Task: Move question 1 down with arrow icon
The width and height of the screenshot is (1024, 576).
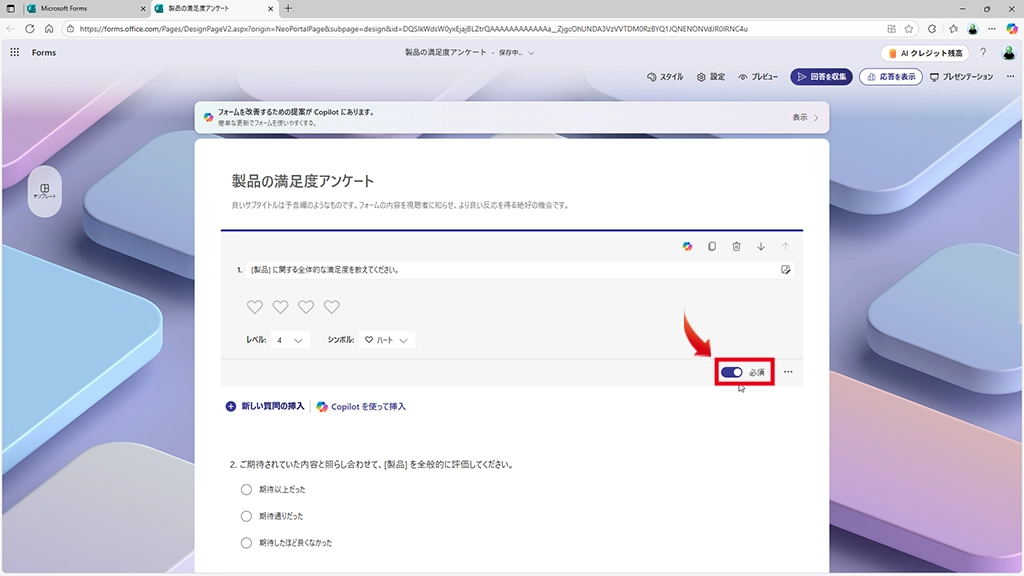Action: 761,246
